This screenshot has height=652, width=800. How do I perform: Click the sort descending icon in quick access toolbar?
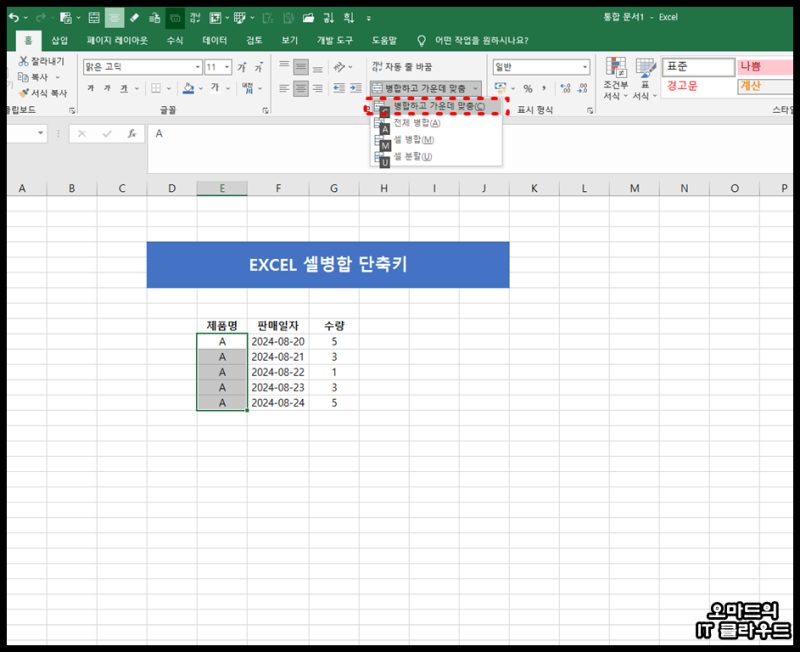(x=348, y=18)
